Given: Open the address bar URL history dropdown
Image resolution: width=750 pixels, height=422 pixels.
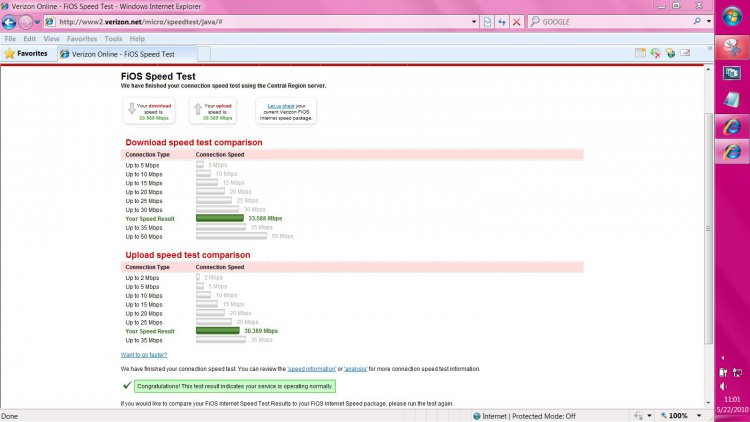Looking at the screenshot, I should click(x=474, y=22).
